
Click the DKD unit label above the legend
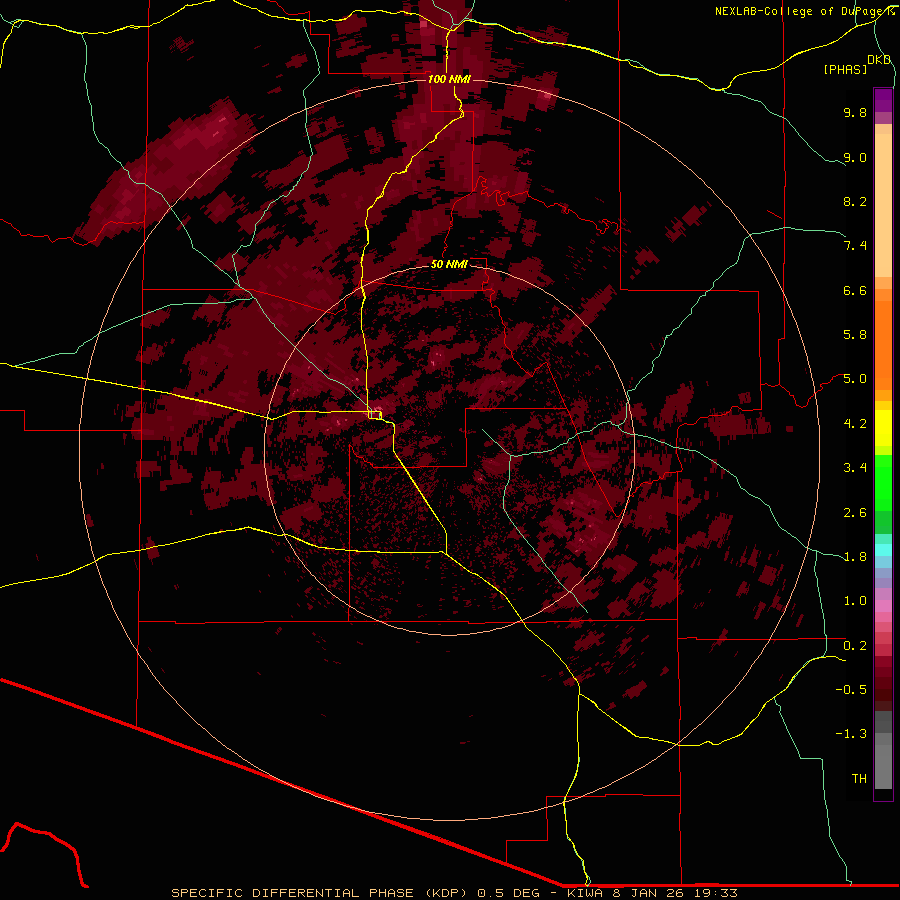click(x=879, y=60)
